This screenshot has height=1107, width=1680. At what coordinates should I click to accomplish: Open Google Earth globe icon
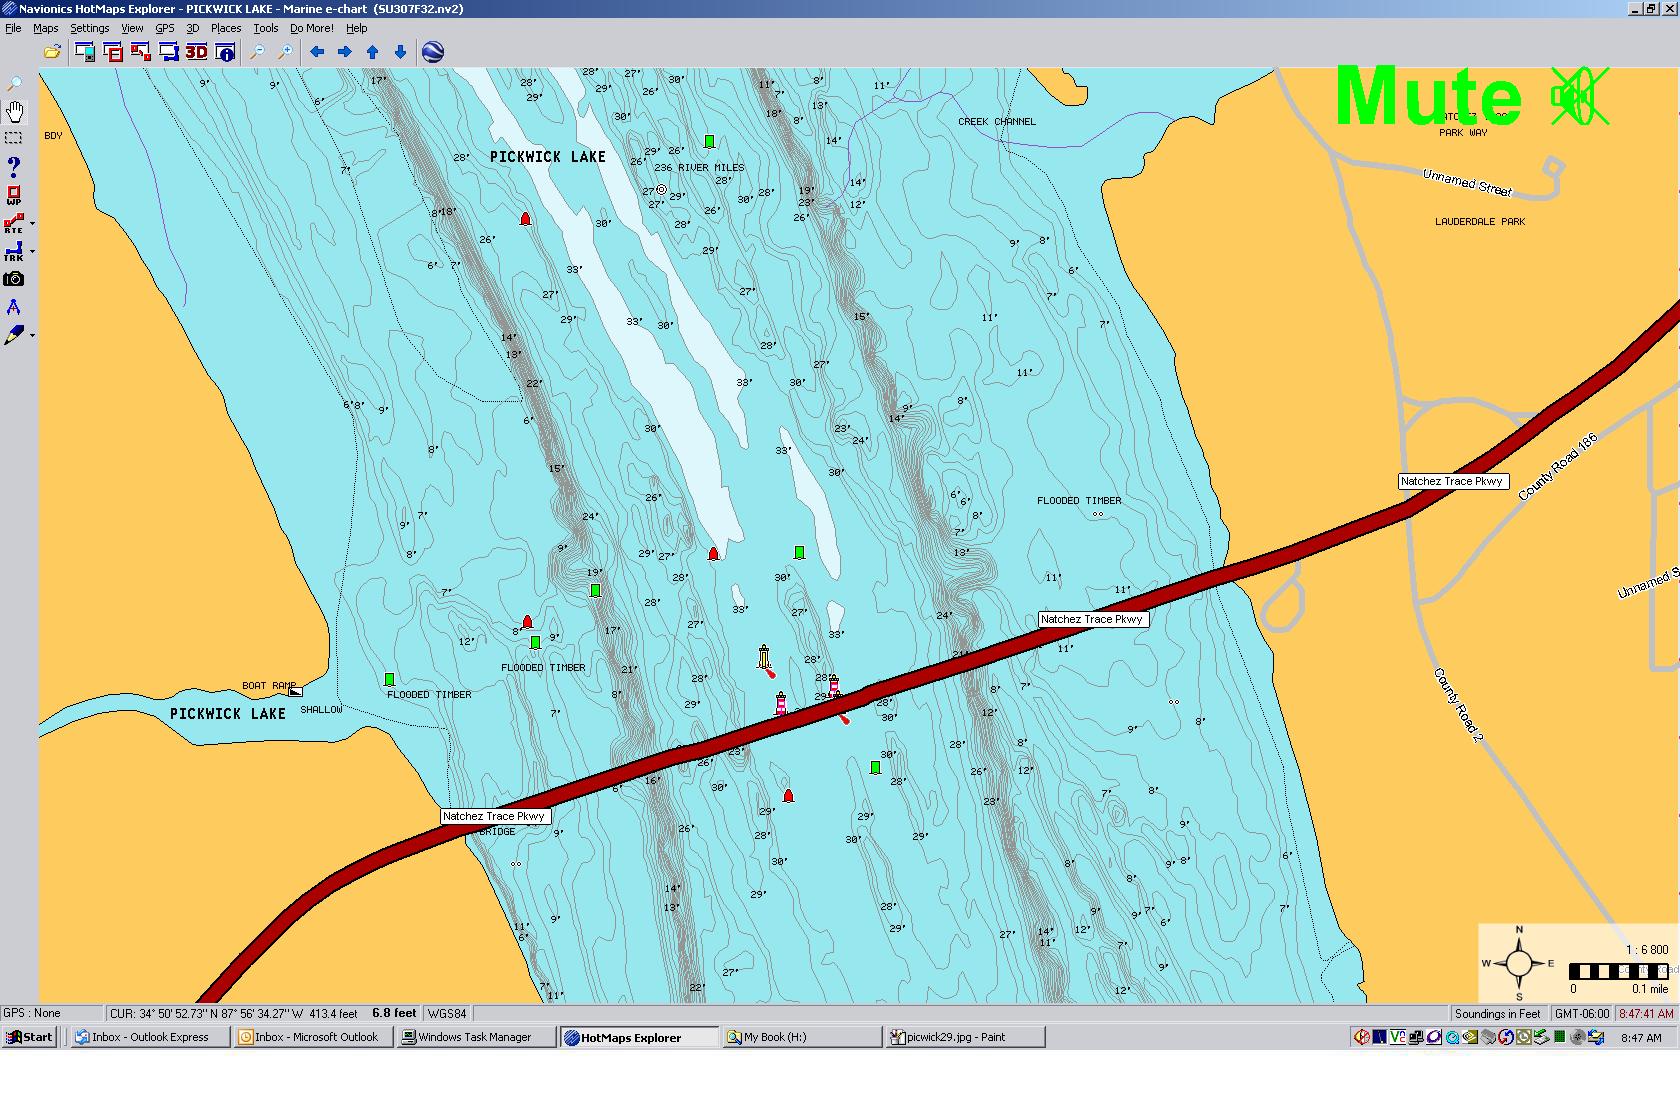coord(433,52)
